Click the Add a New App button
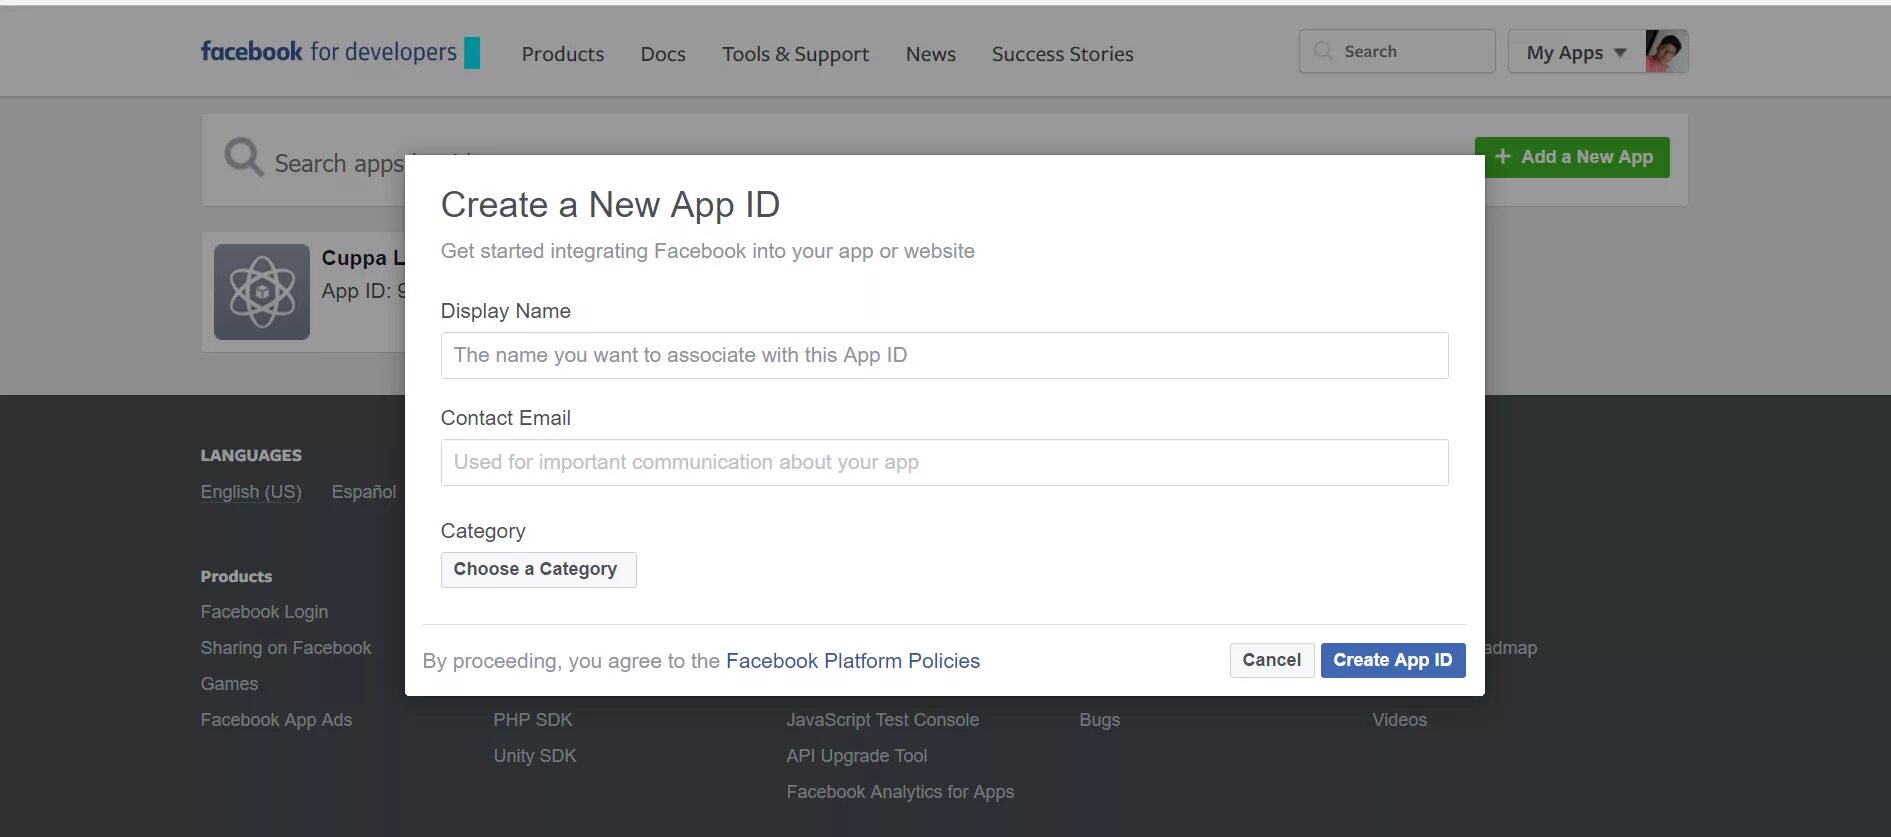The width and height of the screenshot is (1891, 837). pos(1572,157)
